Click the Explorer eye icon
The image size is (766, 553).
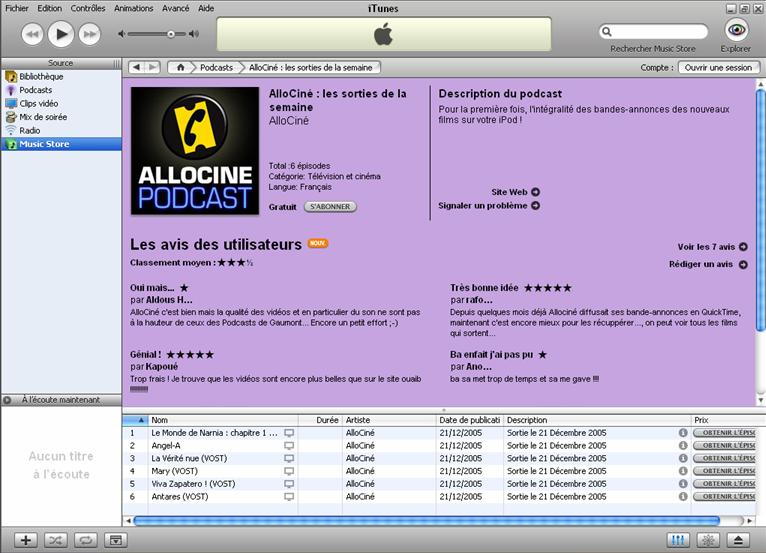(x=736, y=30)
